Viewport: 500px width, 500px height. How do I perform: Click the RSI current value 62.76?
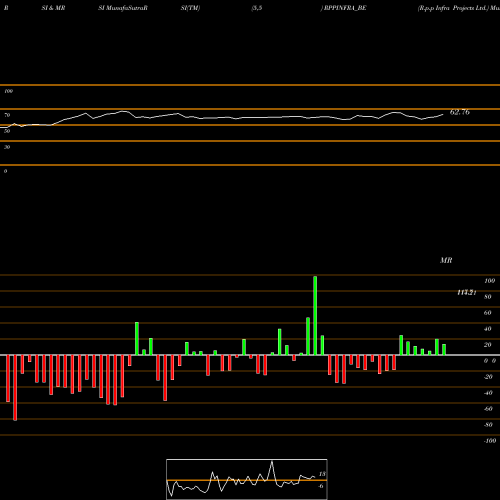click(x=460, y=112)
